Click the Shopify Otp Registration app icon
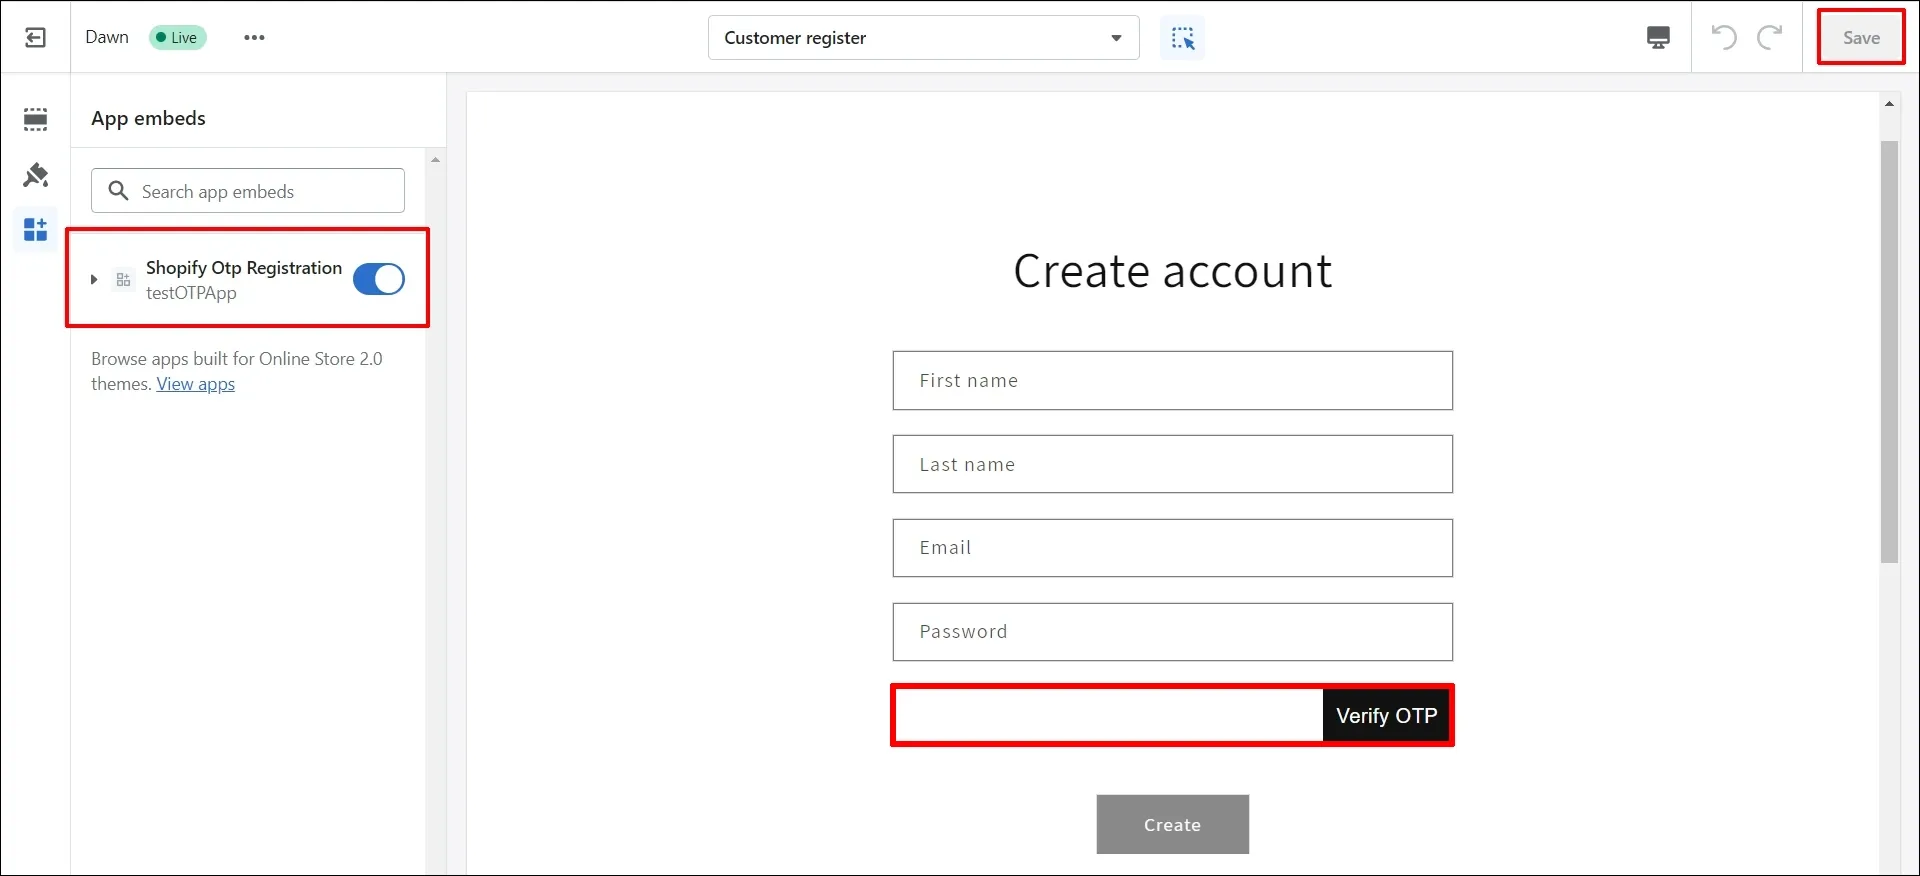The height and width of the screenshot is (876, 1920). pos(124,280)
